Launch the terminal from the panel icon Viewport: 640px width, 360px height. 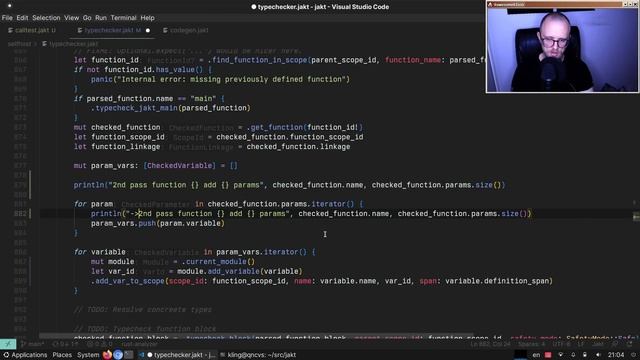click(x=129, y=355)
